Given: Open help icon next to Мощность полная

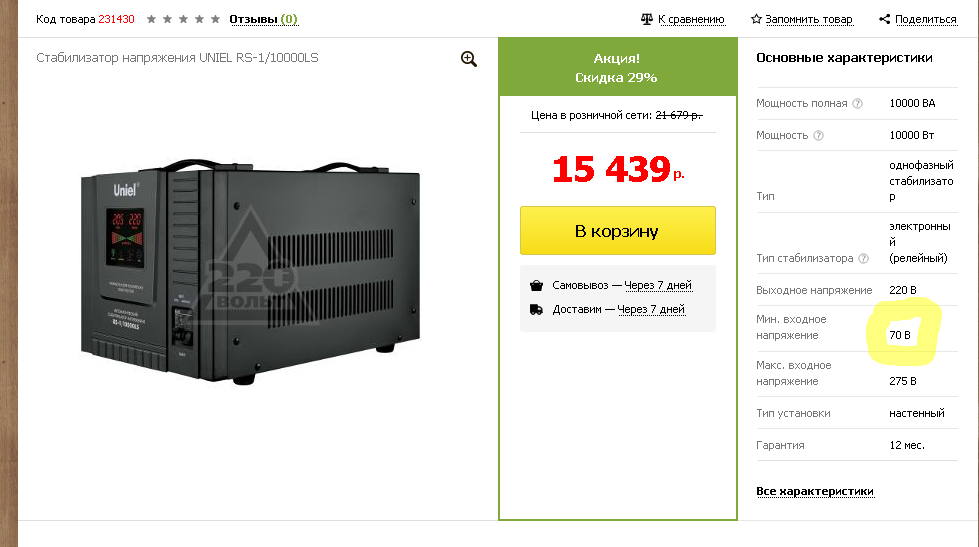Looking at the screenshot, I should tap(857, 104).
